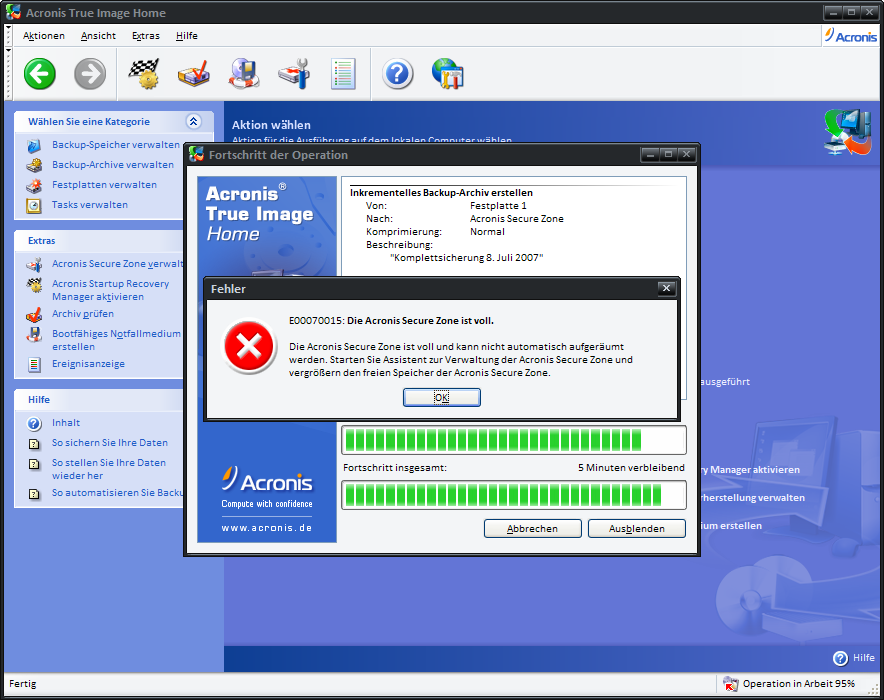
Task: Click the icon beside Acronis Startup Recovery Manager
Action: click(34, 285)
